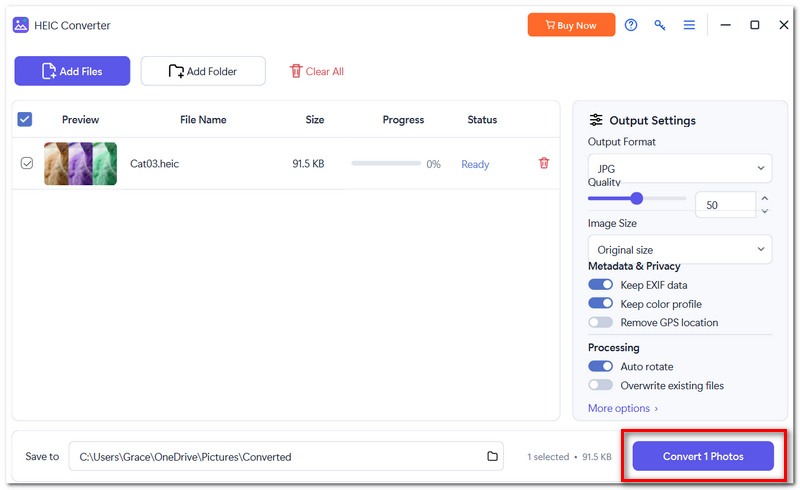Screen dimensions: 800x490
Task: Click the key registration icon
Action: 660,25
